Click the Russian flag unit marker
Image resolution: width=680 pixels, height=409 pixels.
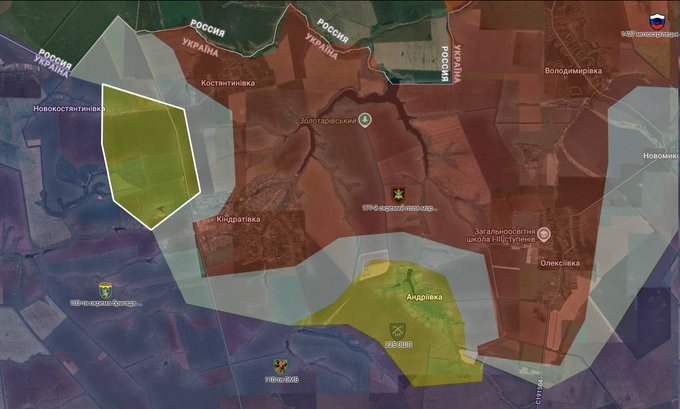tap(657, 22)
